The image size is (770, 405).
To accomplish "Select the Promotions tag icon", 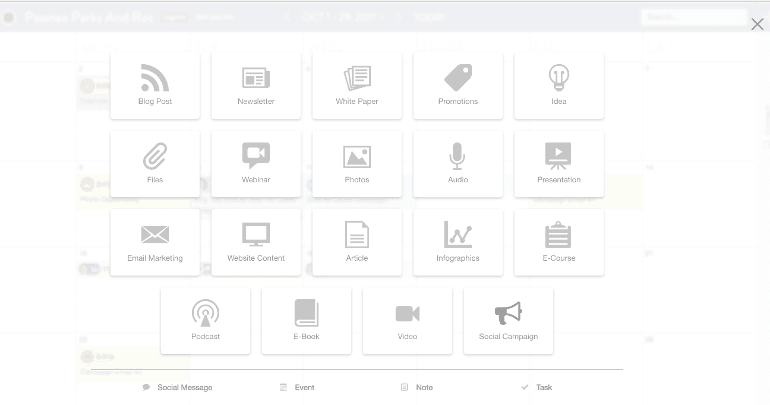I will pos(458,85).
